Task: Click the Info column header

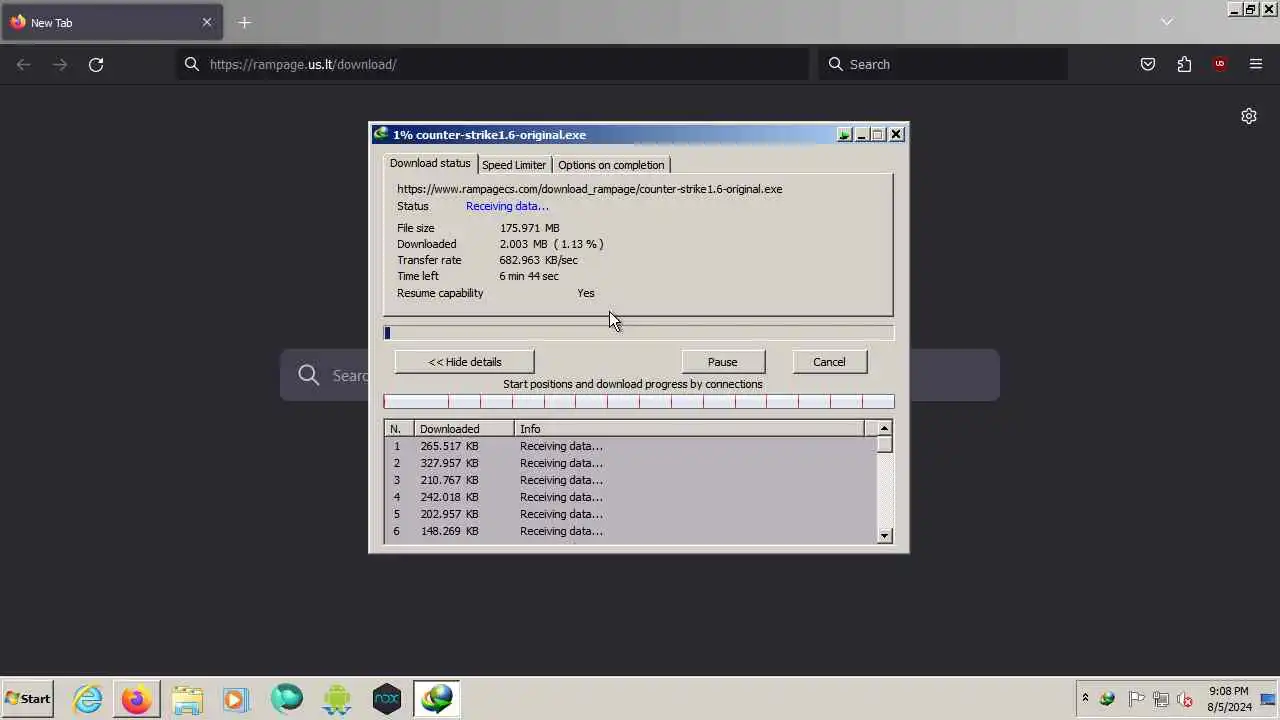Action: (689, 429)
